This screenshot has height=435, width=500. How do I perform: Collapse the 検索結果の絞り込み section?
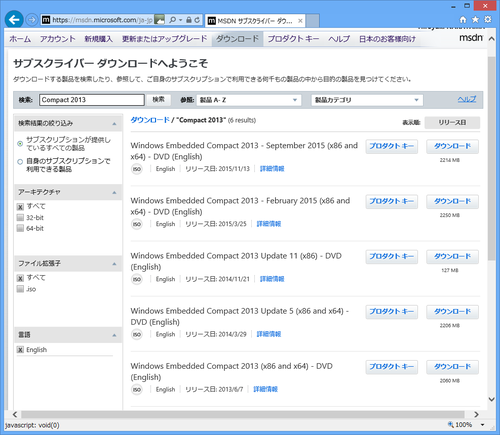(114, 124)
